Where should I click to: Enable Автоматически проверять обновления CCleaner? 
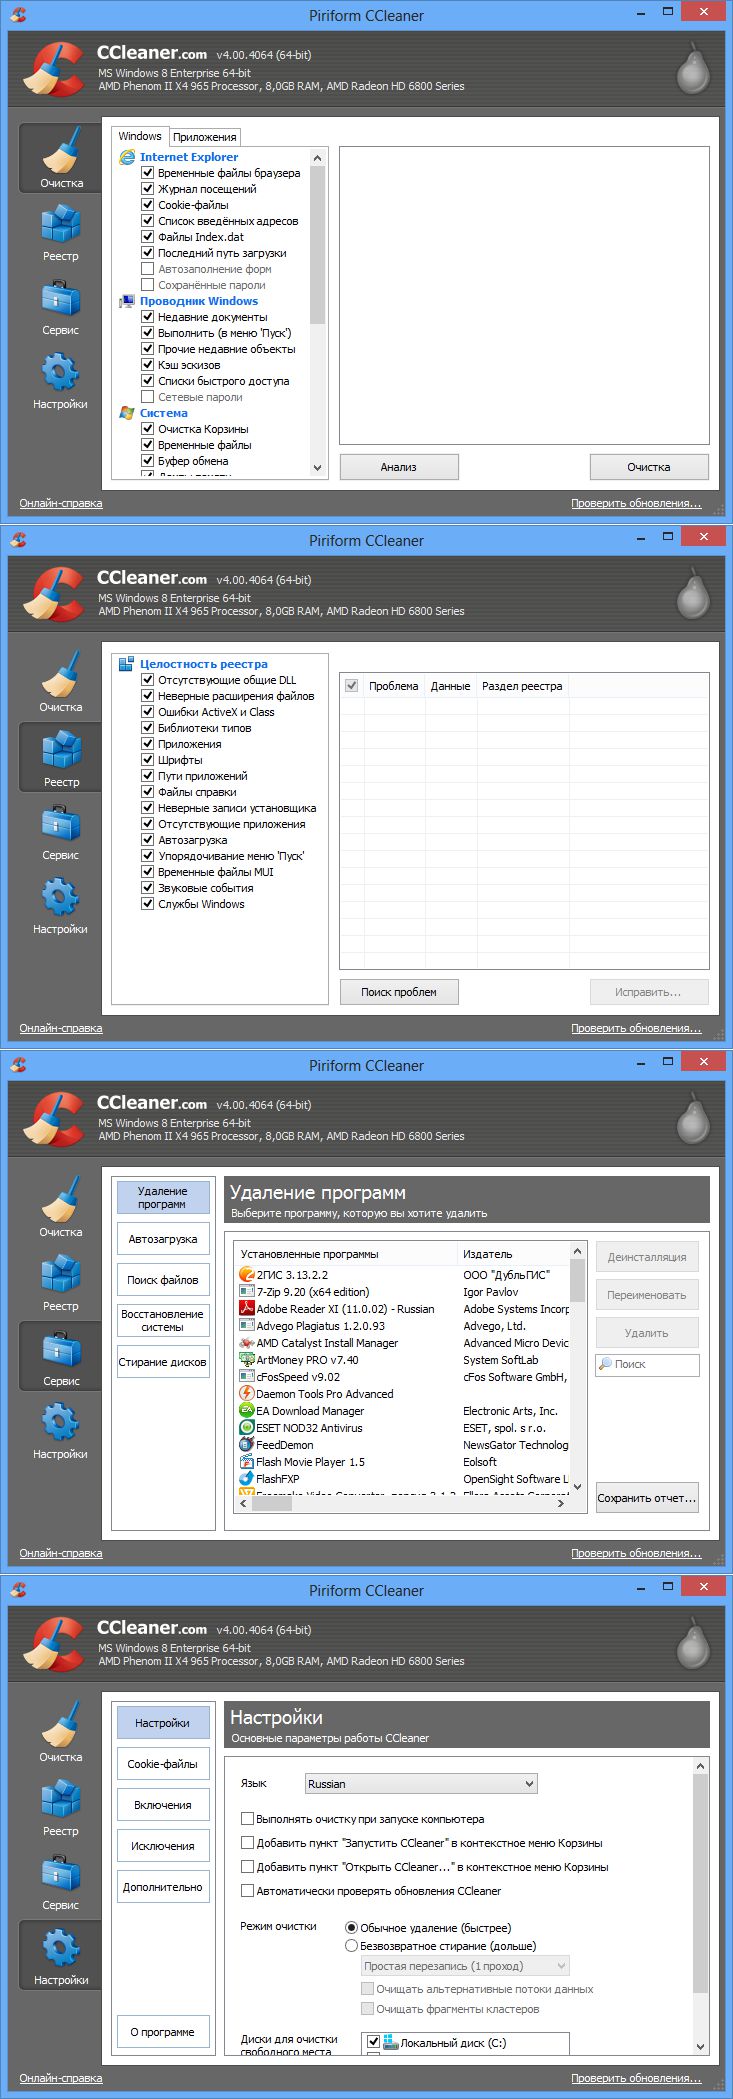(x=247, y=1891)
